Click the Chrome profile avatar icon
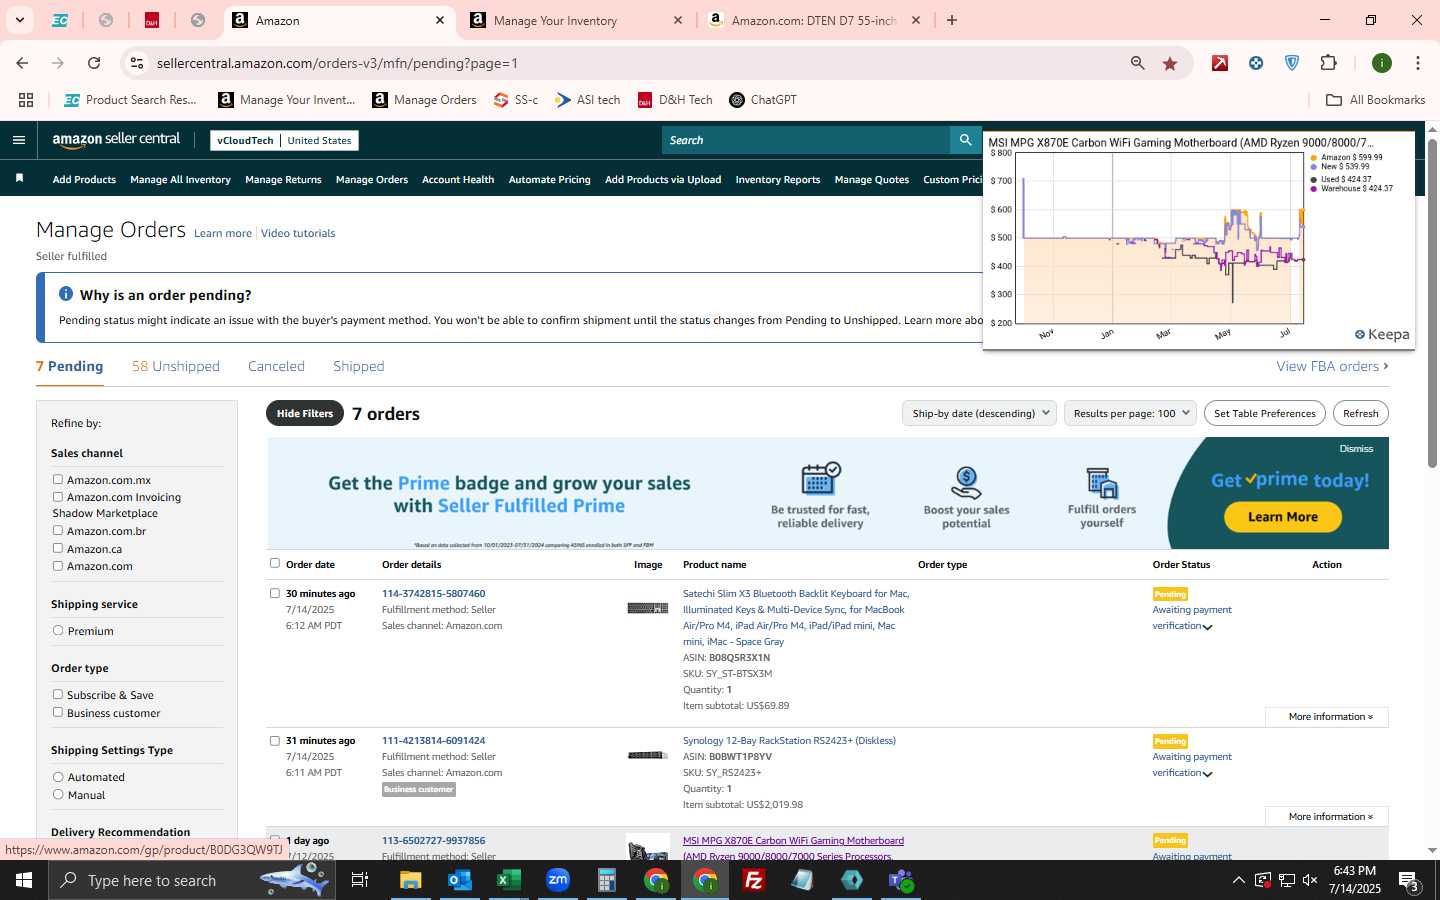This screenshot has width=1440, height=900. pos(1382,63)
